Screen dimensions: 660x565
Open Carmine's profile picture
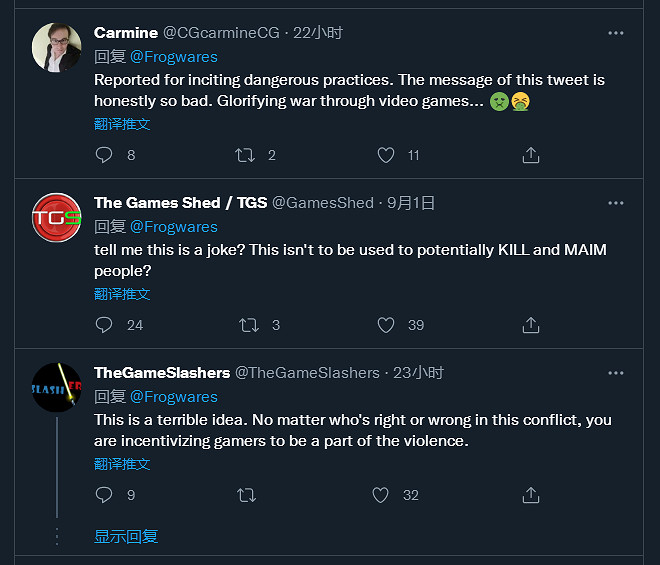coord(57,48)
